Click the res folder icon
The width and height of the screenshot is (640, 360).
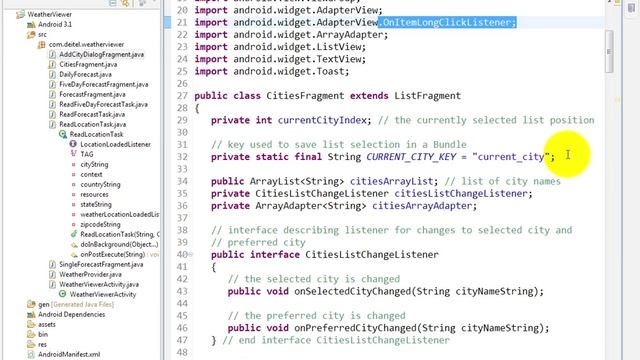(31, 344)
